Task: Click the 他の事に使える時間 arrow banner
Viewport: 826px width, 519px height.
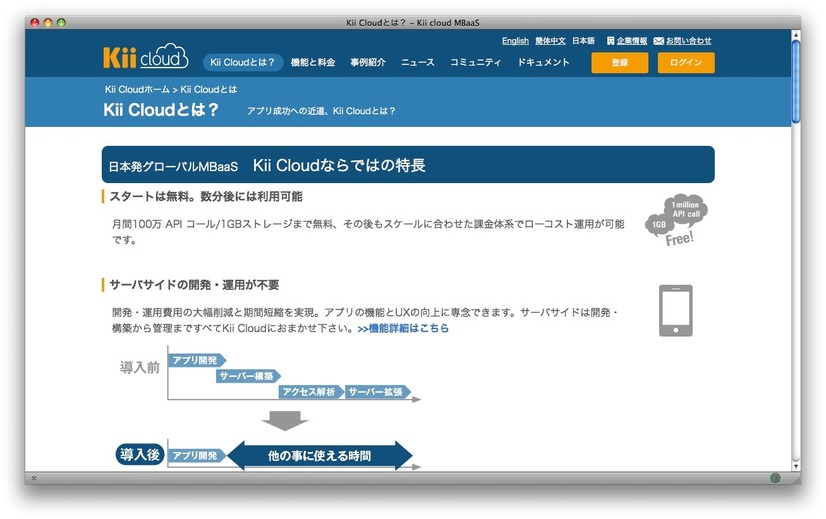Action: coord(320,455)
